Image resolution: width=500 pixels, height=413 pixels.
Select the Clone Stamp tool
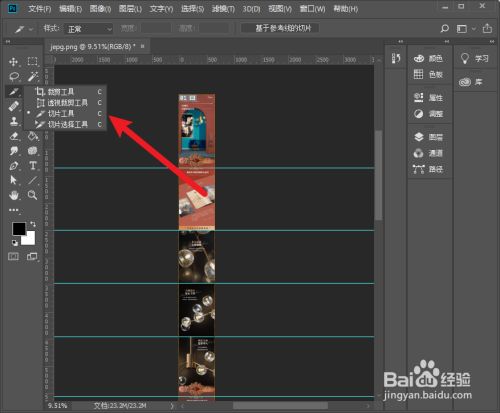coord(14,121)
